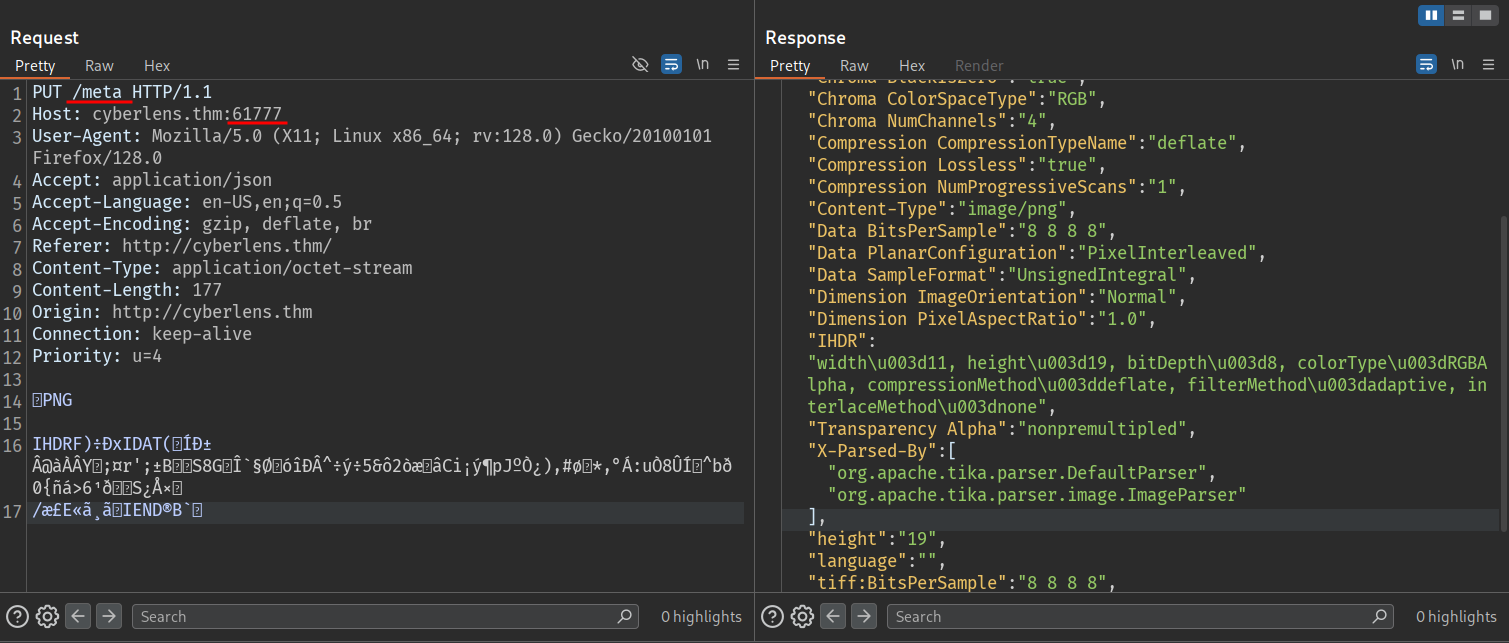Image resolution: width=1509 pixels, height=643 pixels.
Task: Go to previous match in Request search
Action: [x=78, y=616]
